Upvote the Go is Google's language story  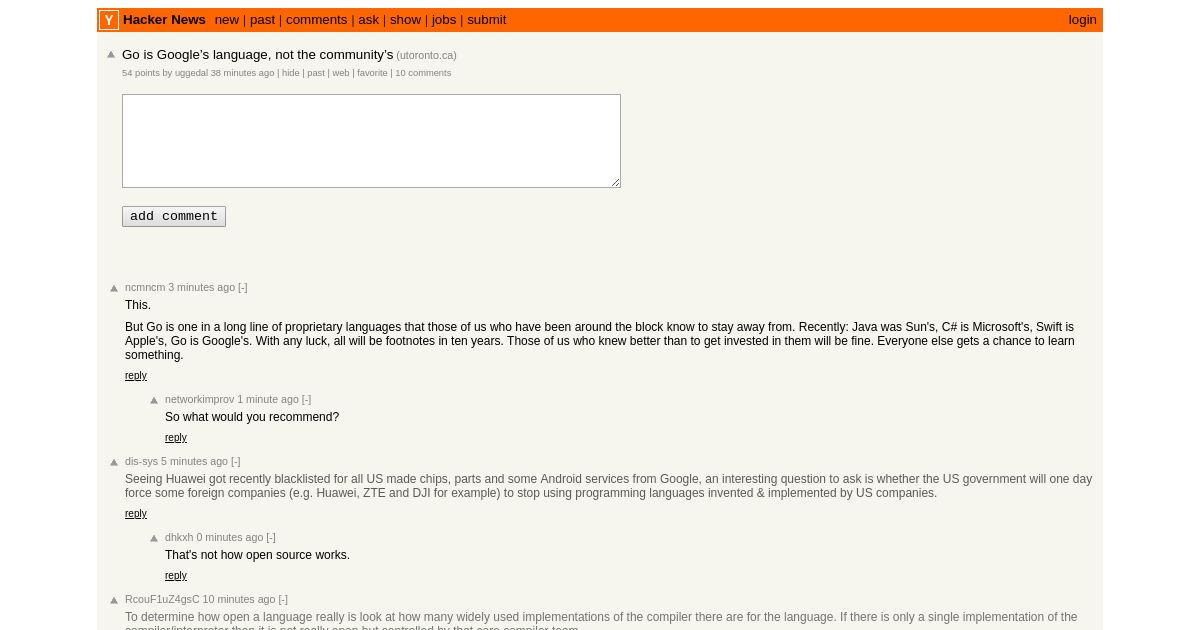(x=111, y=55)
